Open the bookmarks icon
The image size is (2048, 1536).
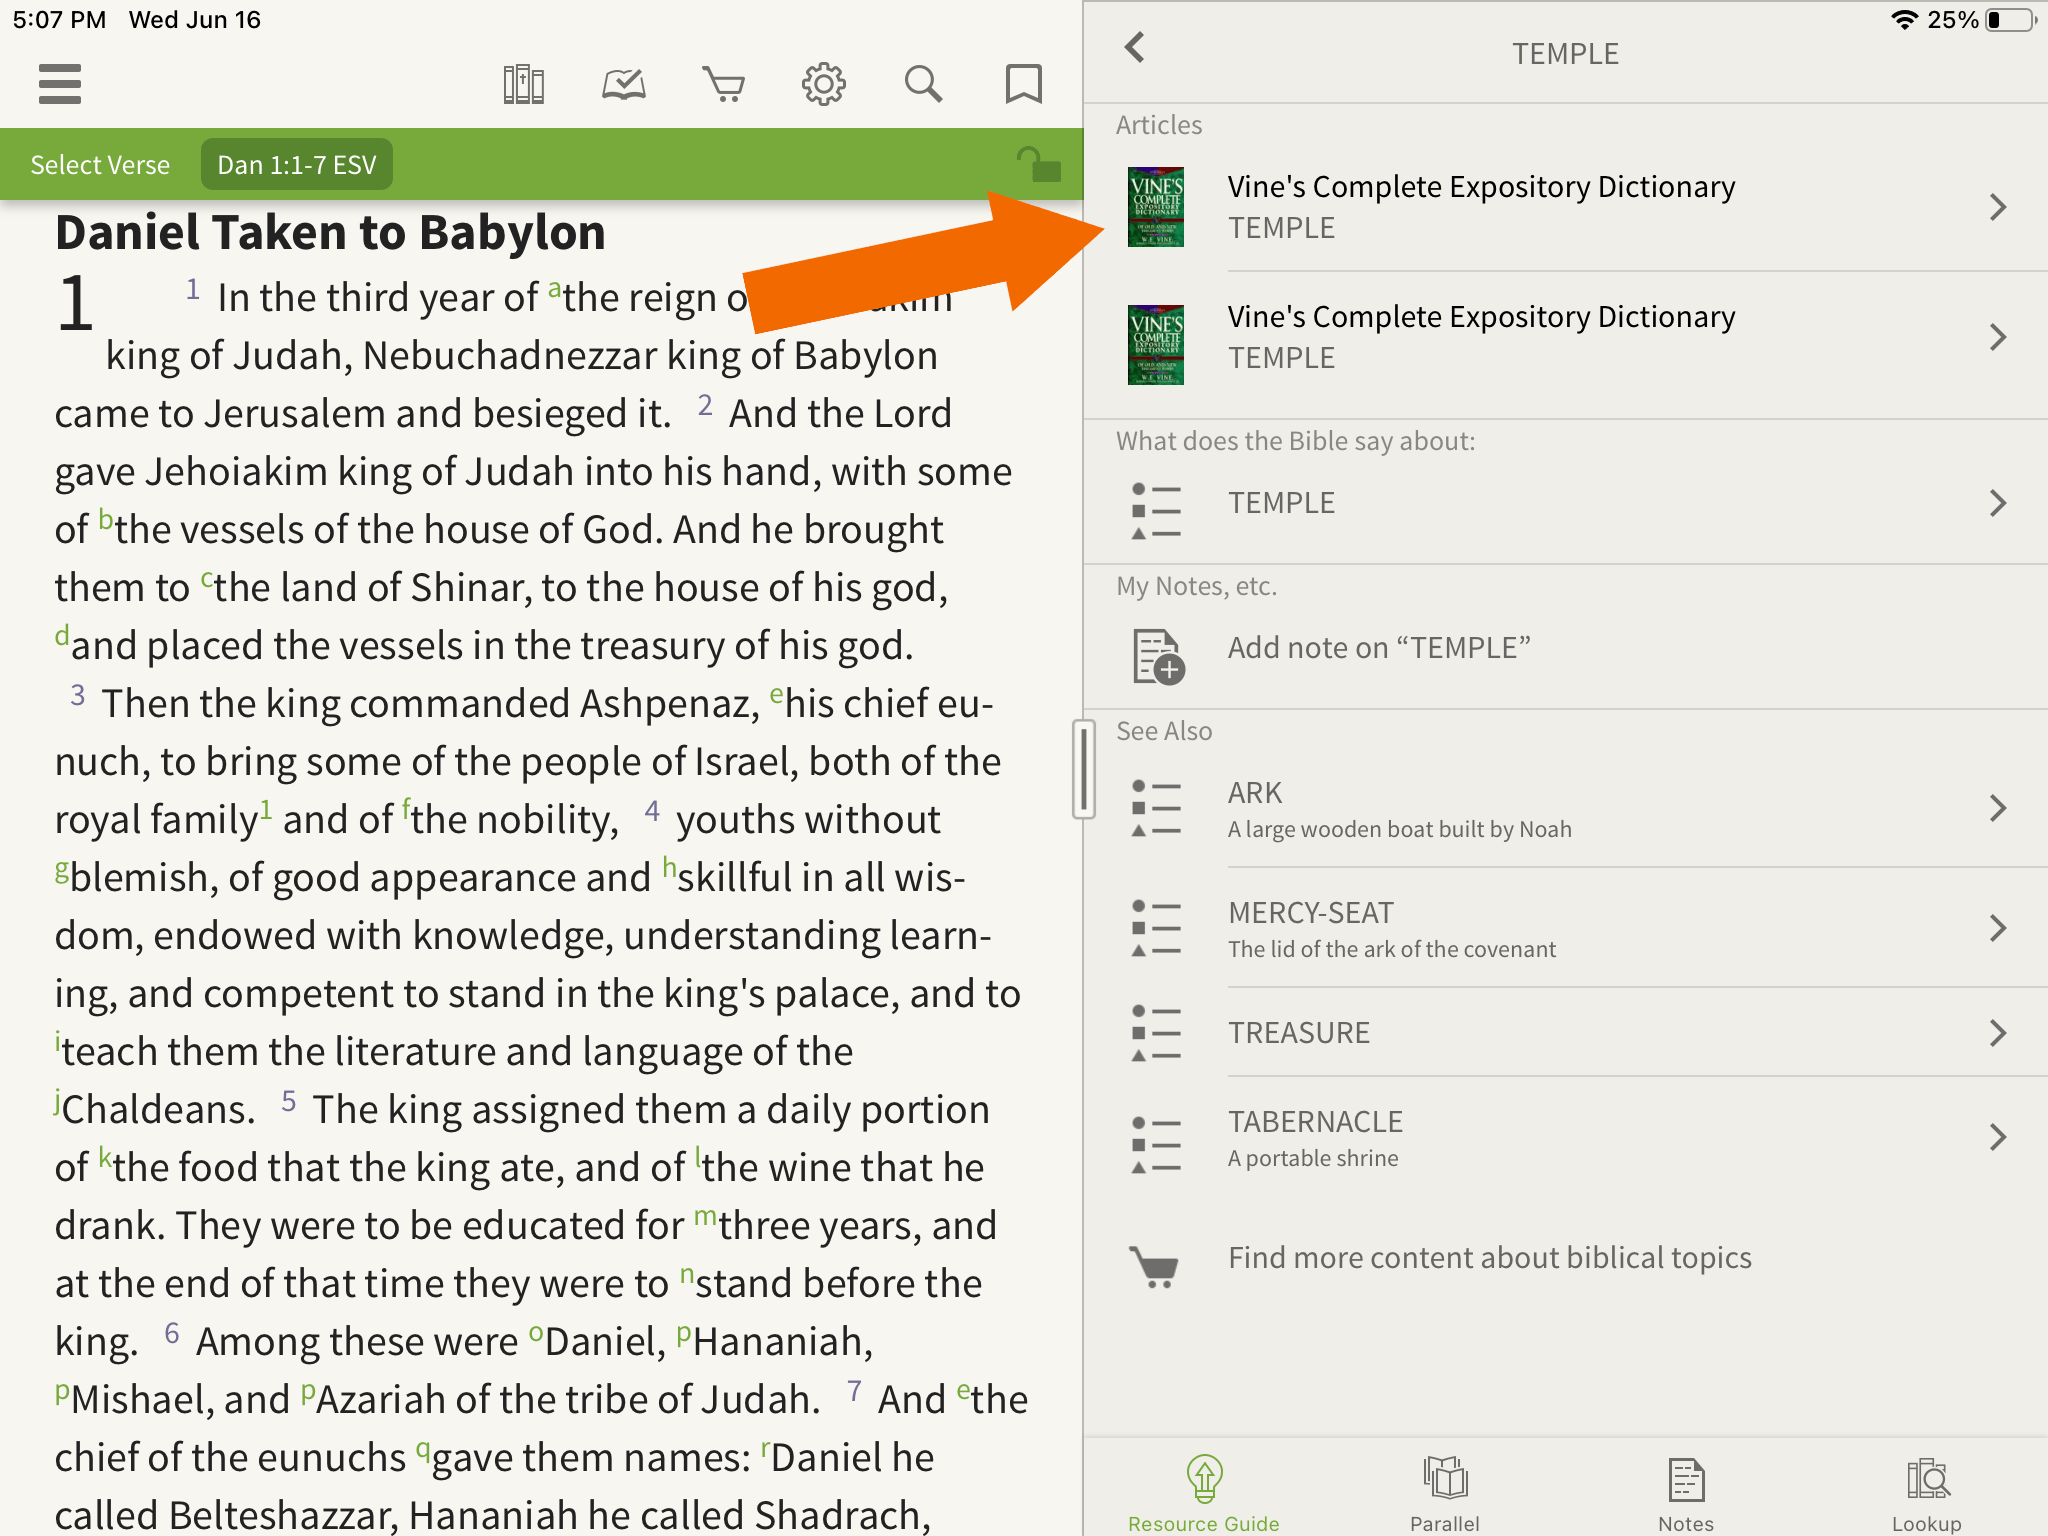click(x=1023, y=84)
